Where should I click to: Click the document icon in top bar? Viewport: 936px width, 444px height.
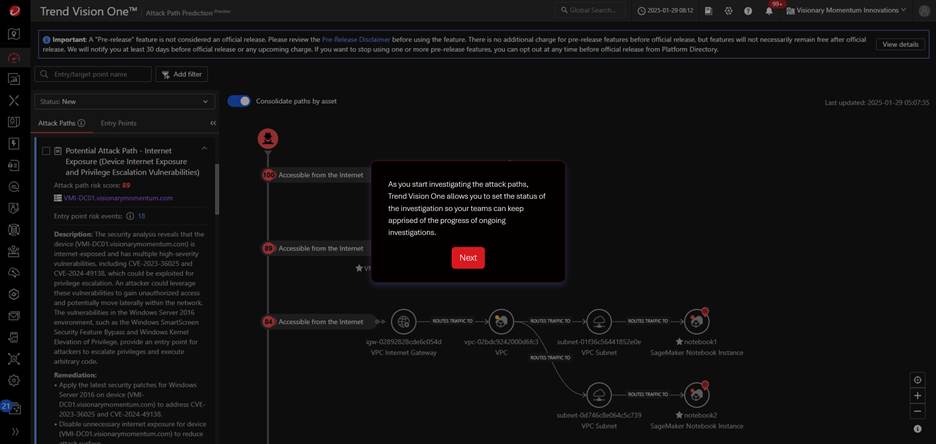(709, 11)
